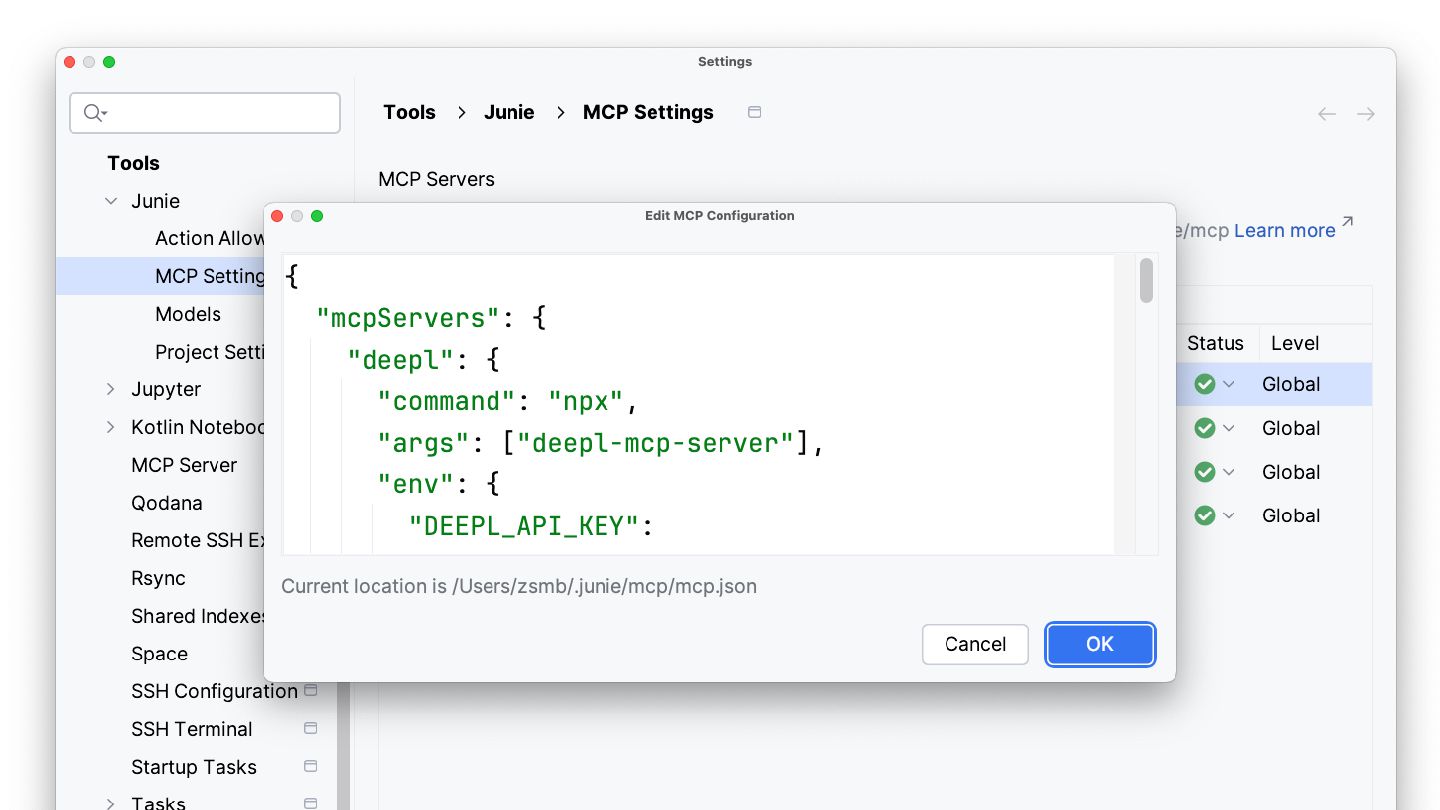Open Rsync settings page
The image size is (1440, 810).
(x=158, y=578)
